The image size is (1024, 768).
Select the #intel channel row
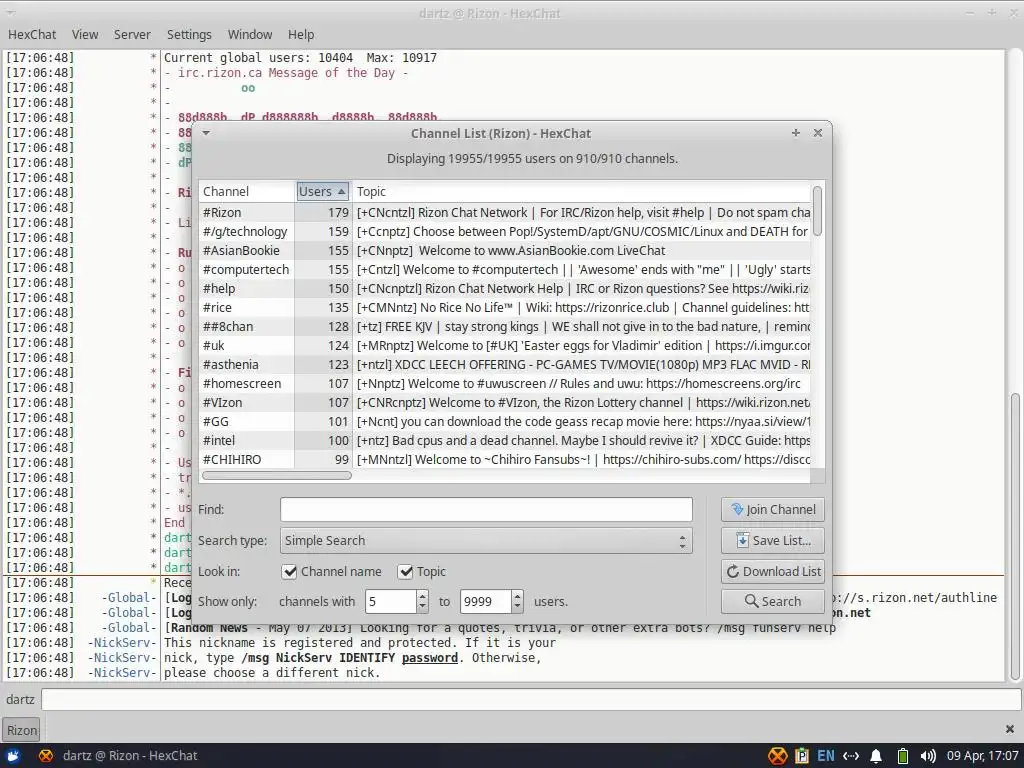click(505, 440)
